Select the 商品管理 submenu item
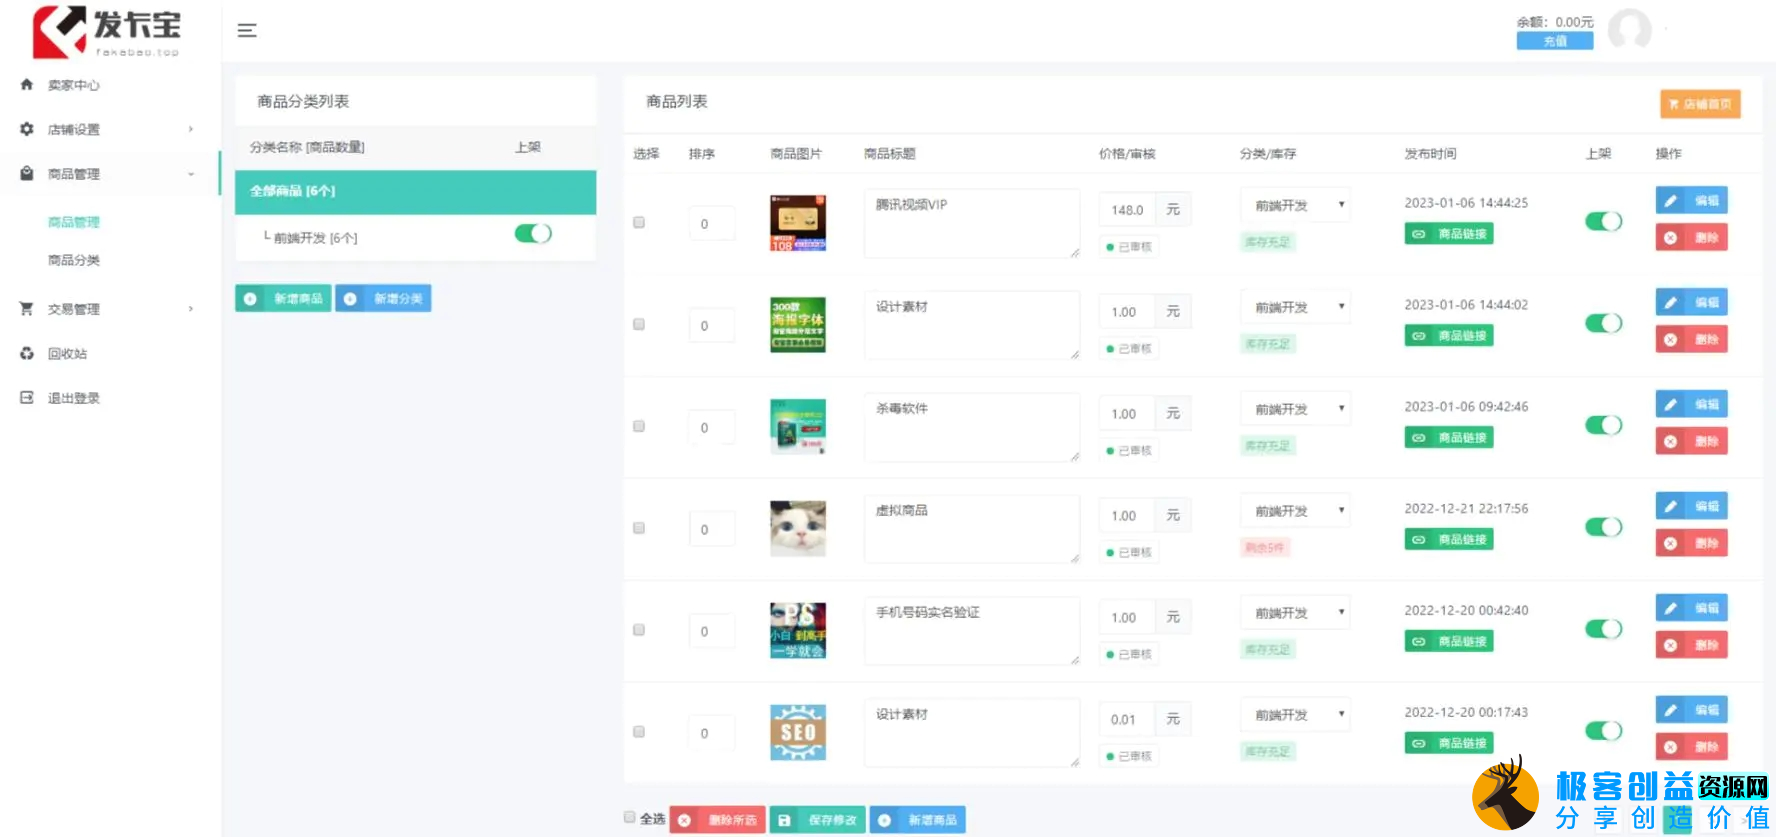 click(x=74, y=222)
